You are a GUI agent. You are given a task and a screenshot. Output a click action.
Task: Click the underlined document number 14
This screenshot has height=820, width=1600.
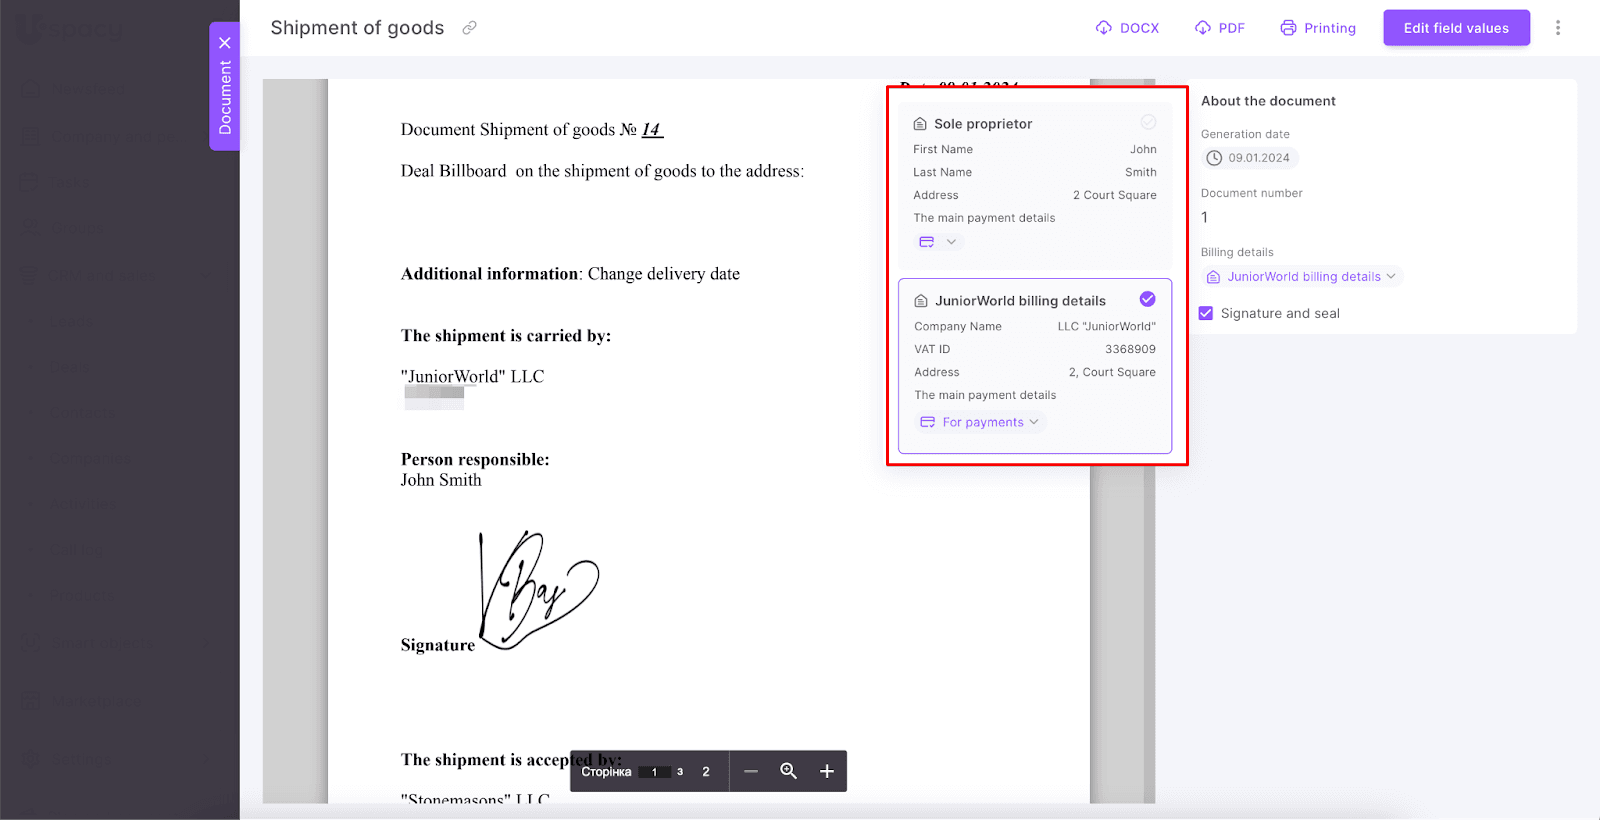click(651, 130)
